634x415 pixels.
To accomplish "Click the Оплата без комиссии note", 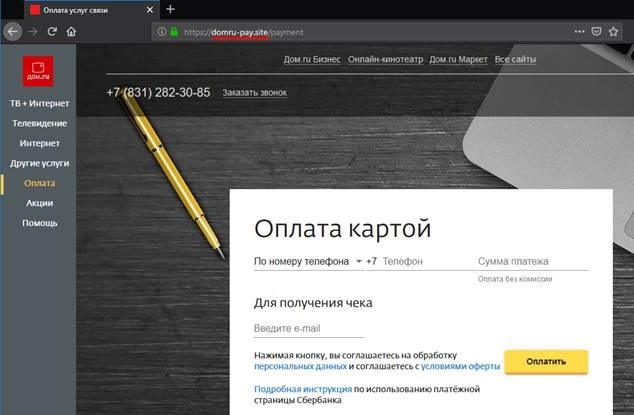I will [x=515, y=279].
